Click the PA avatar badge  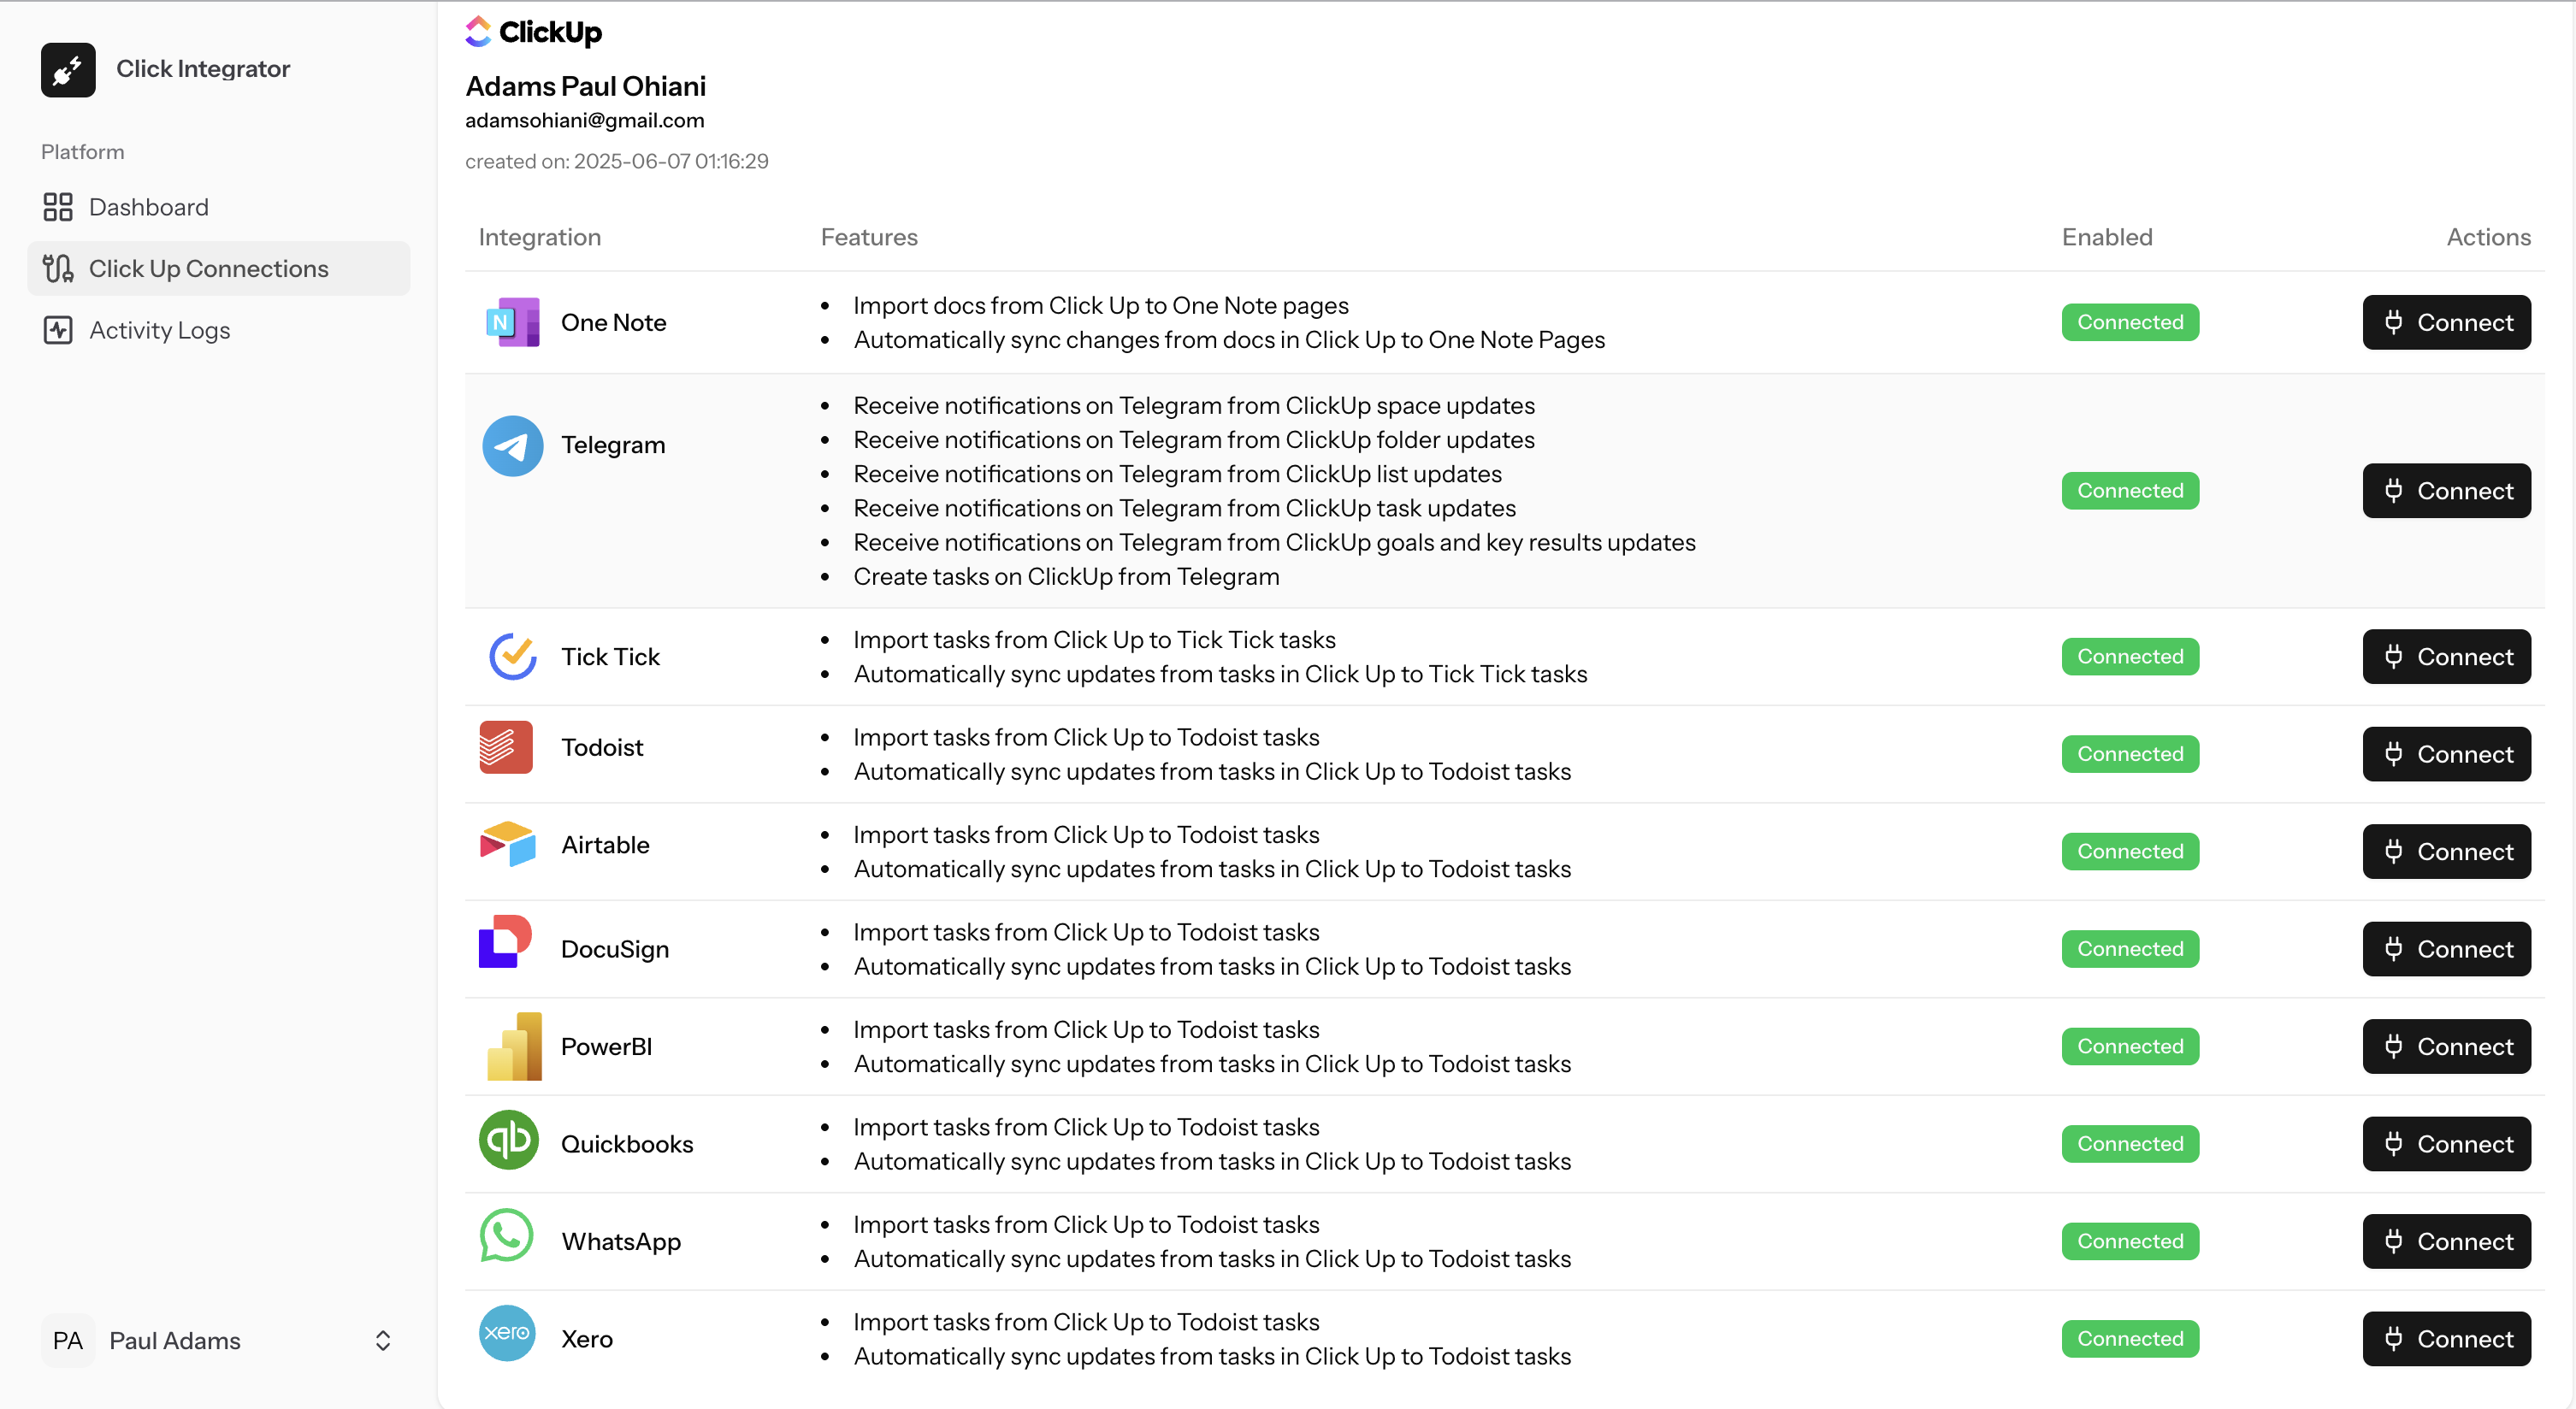point(68,1341)
